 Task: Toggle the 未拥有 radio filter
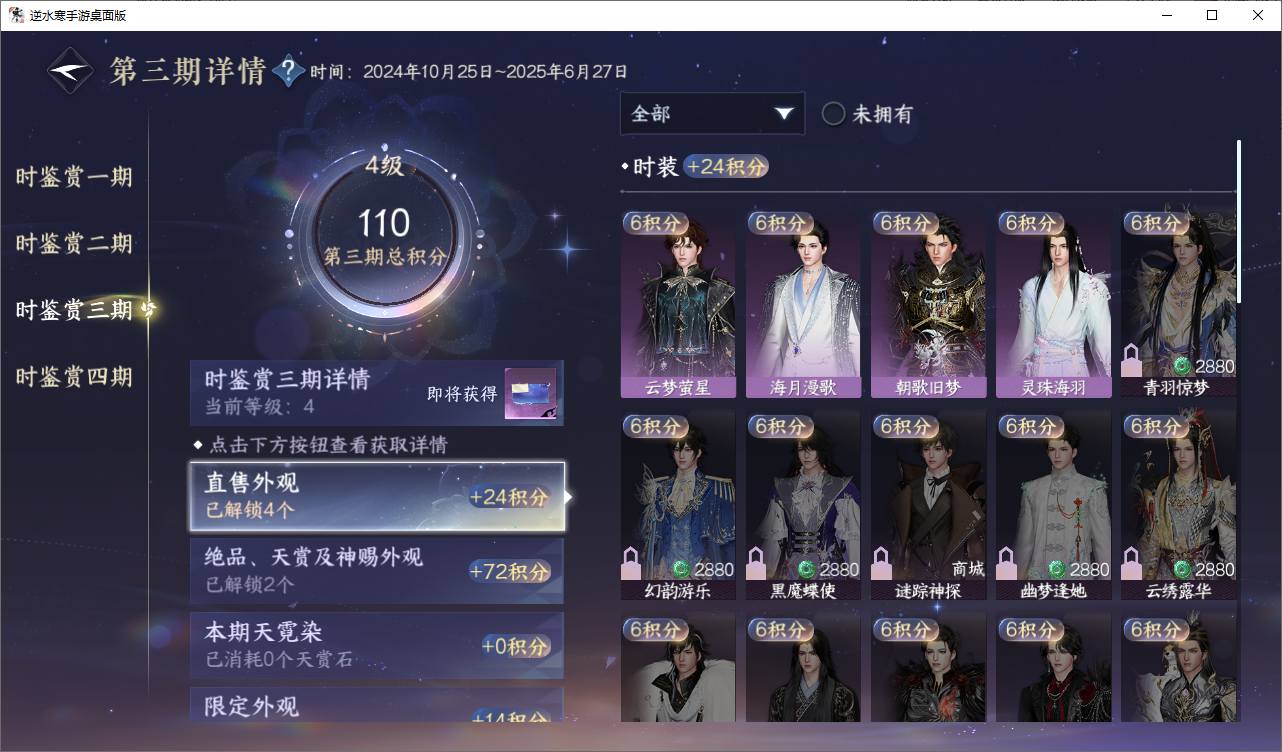pyautogui.click(x=834, y=114)
